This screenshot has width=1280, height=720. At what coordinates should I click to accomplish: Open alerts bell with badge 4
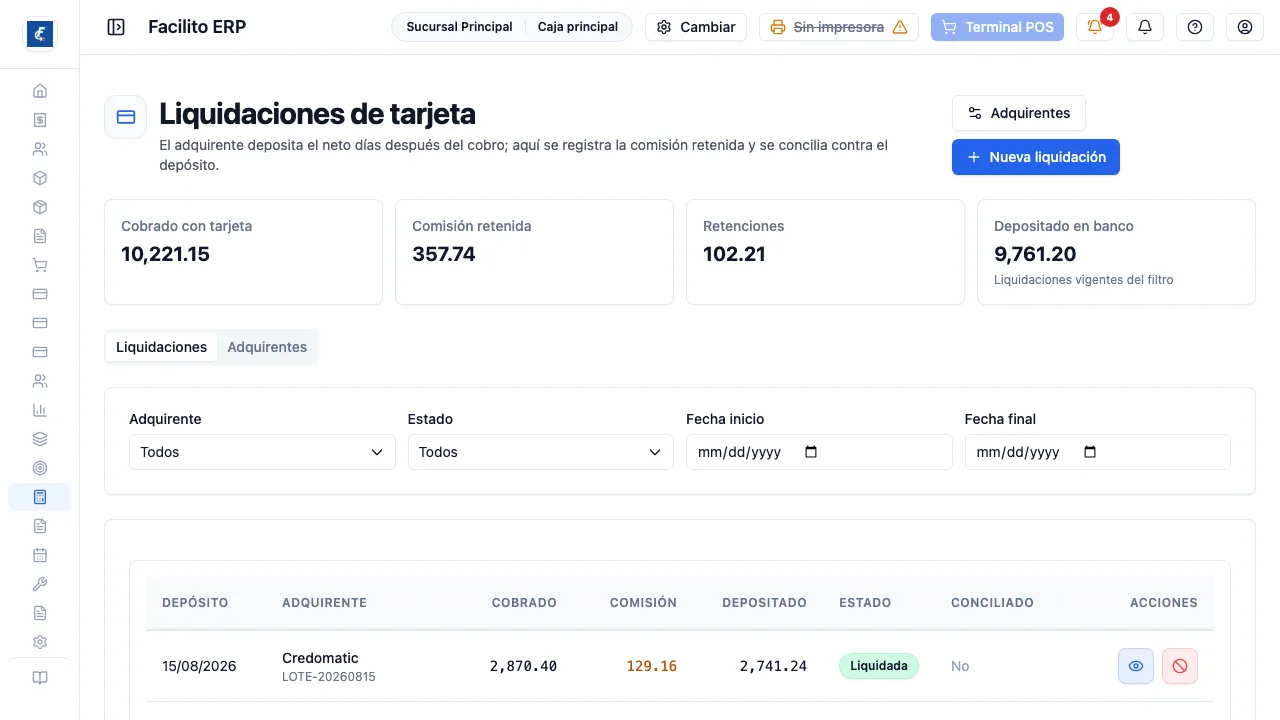(x=1095, y=27)
